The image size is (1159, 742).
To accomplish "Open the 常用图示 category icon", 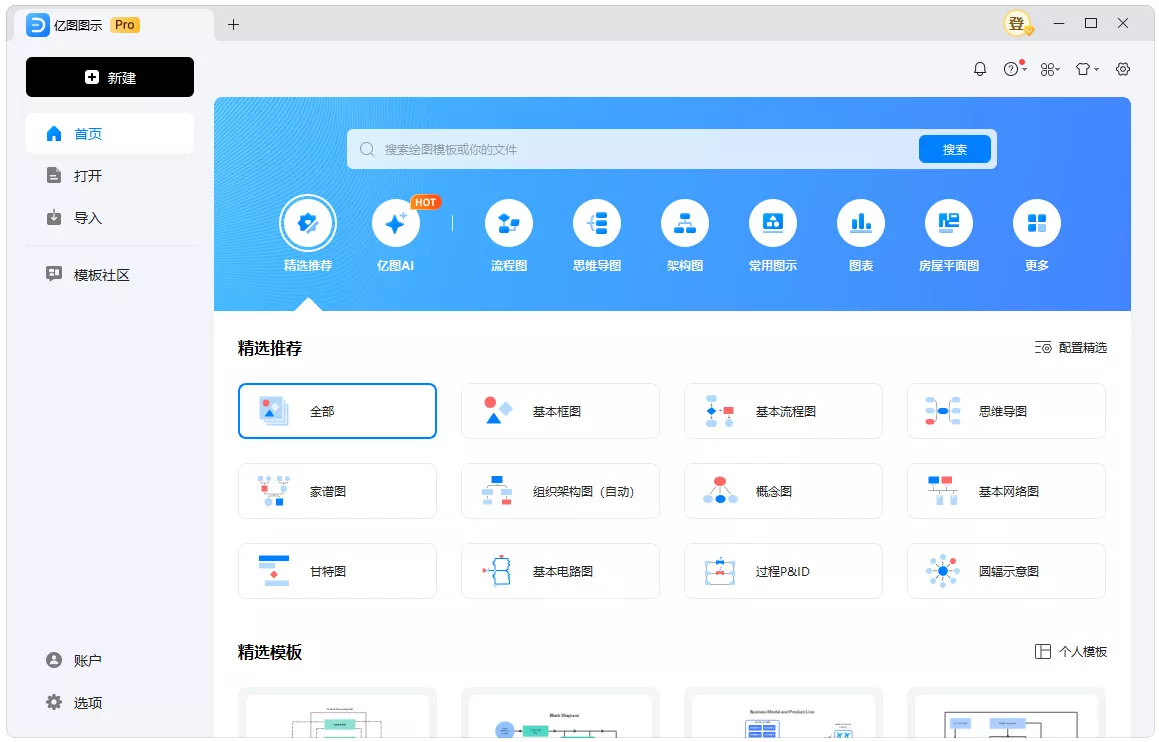I will pyautogui.click(x=773, y=223).
